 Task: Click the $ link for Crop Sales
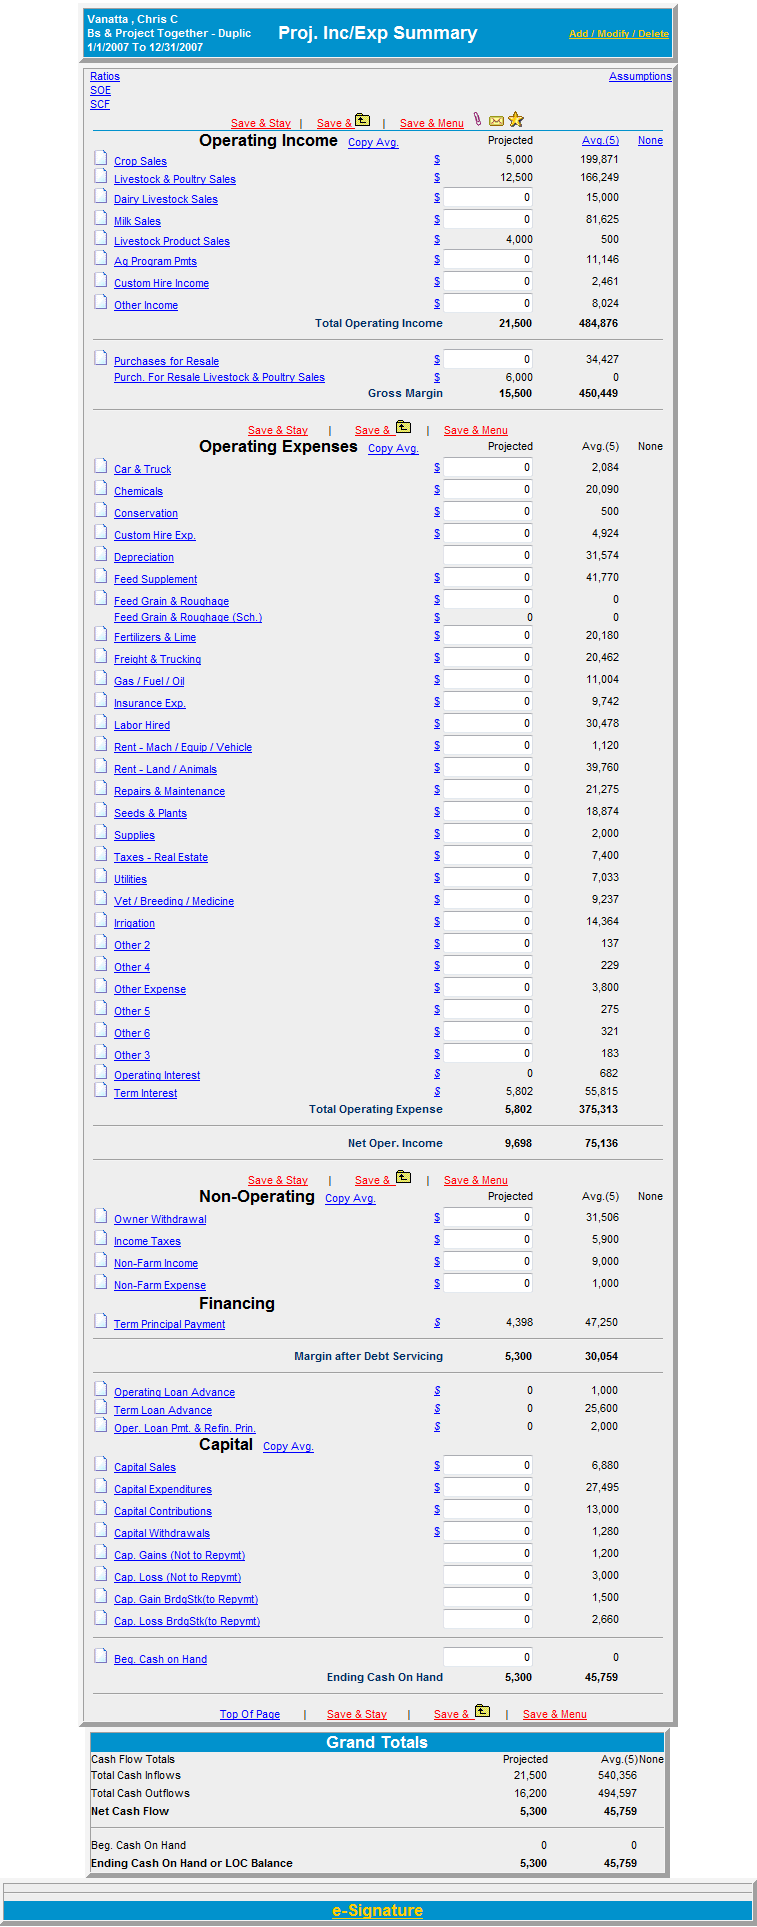point(437,160)
